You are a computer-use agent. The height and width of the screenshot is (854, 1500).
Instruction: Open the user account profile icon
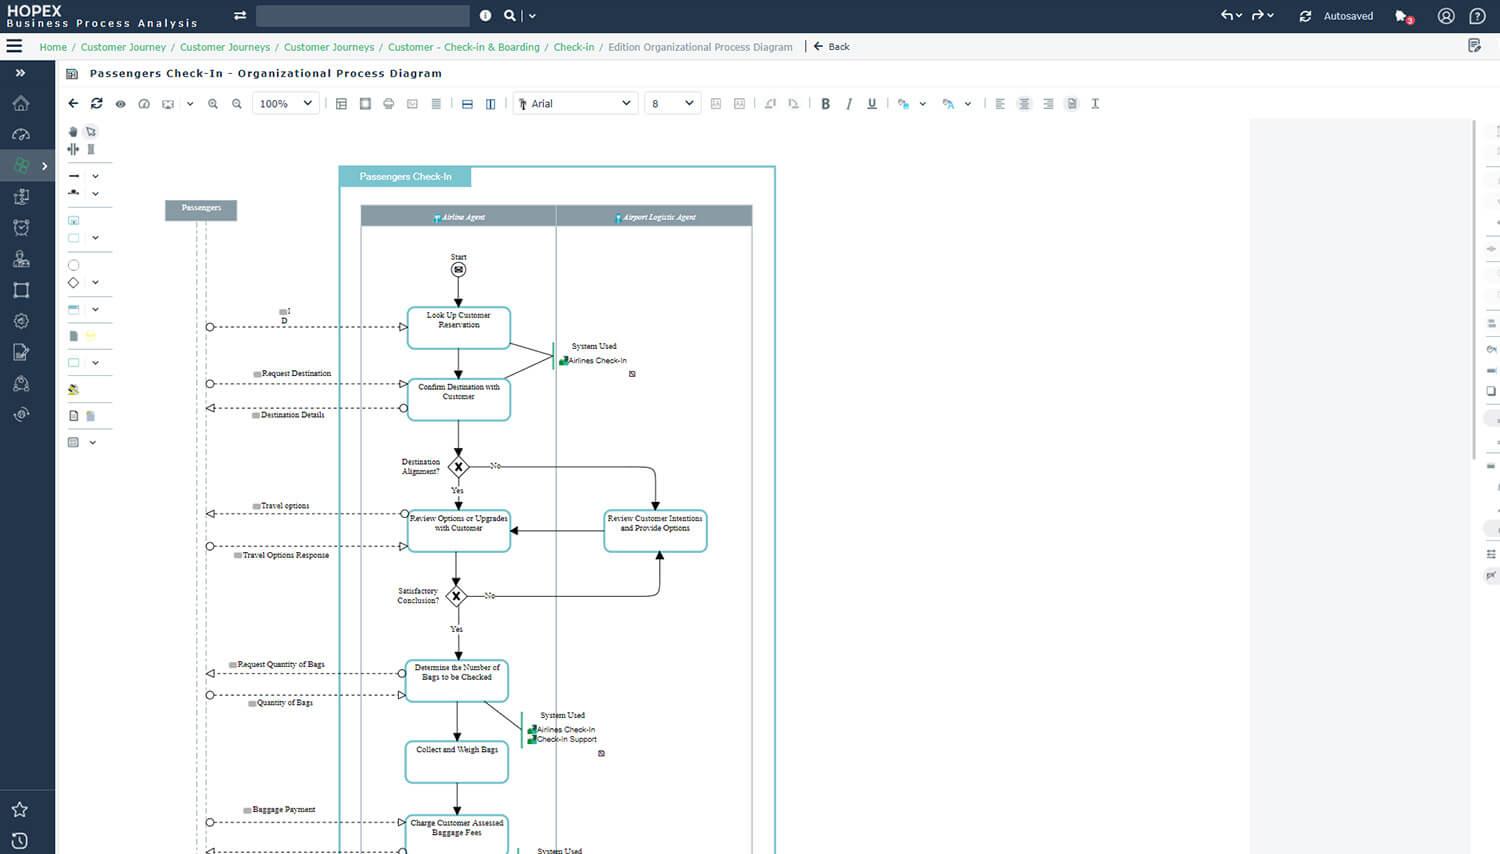(x=1446, y=16)
